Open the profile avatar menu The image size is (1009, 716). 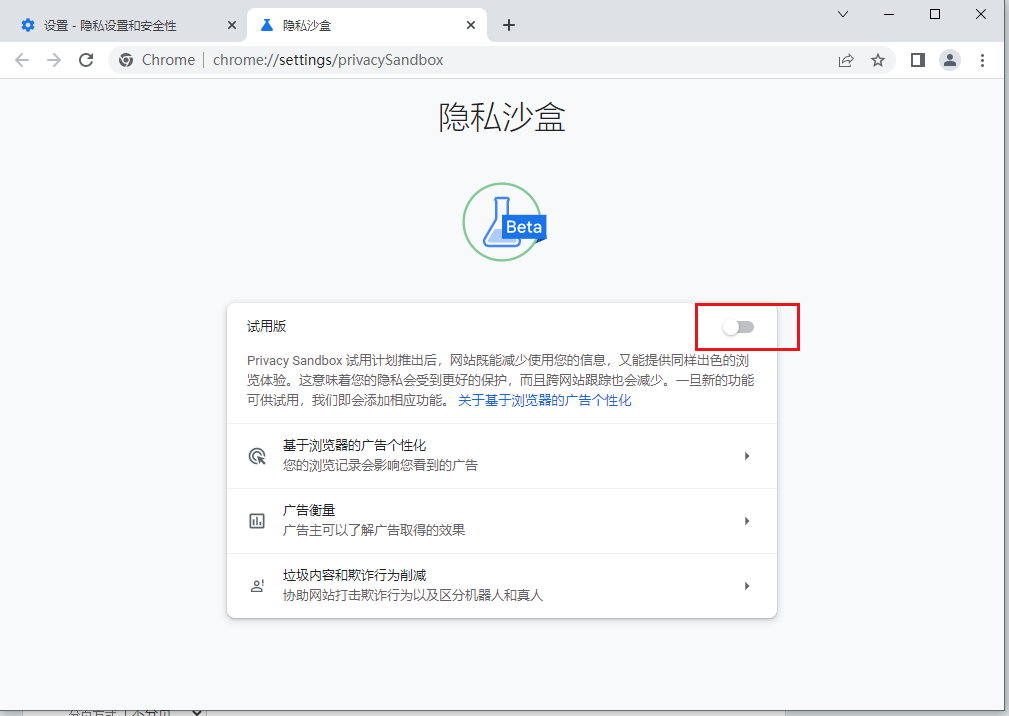pos(950,60)
